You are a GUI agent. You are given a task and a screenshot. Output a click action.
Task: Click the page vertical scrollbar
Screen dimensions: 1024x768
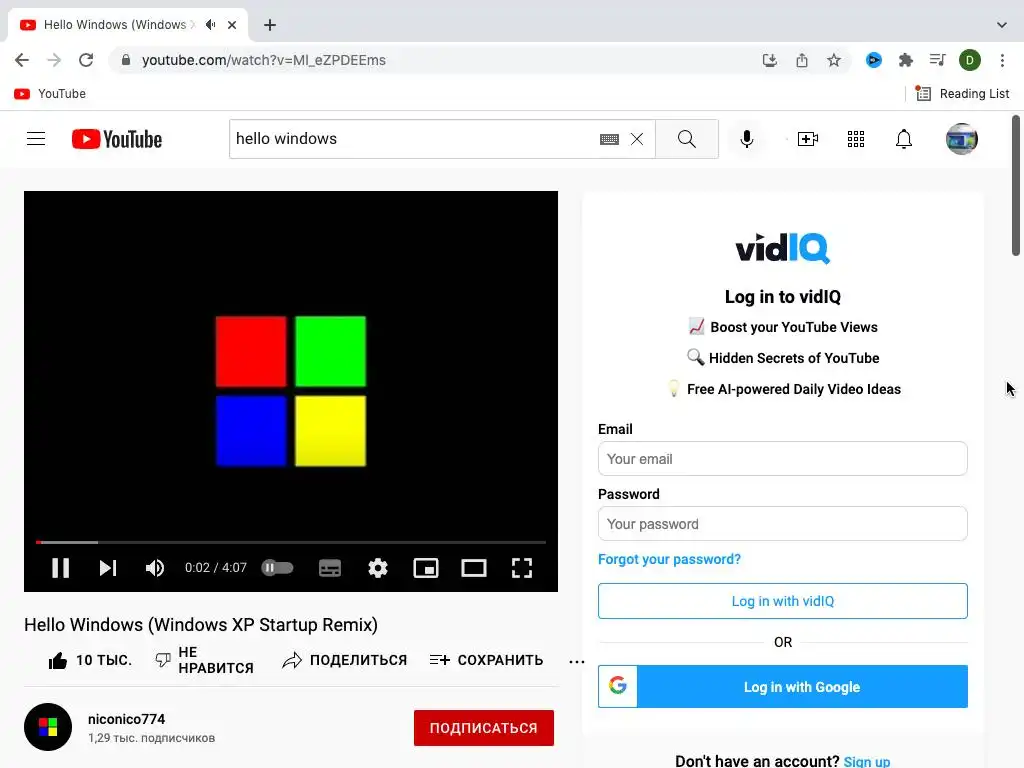pyautogui.click(x=1016, y=186)
